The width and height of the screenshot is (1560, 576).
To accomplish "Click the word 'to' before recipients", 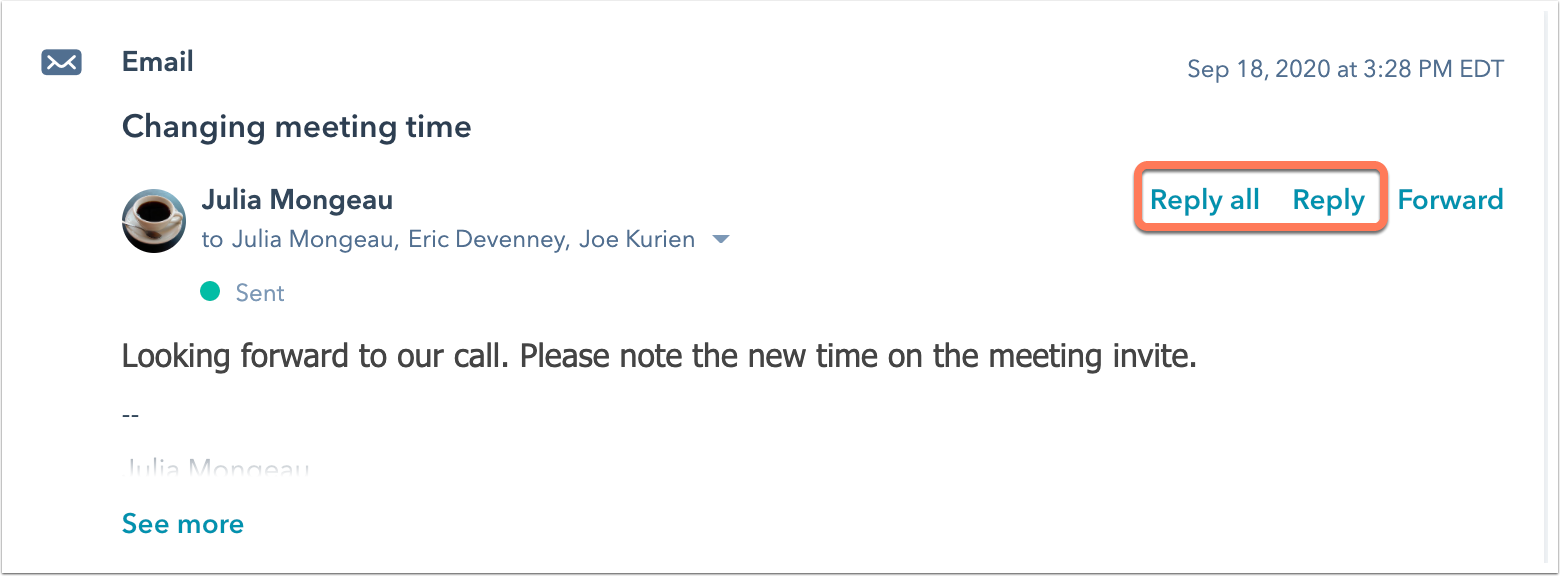I will [212, 241].
